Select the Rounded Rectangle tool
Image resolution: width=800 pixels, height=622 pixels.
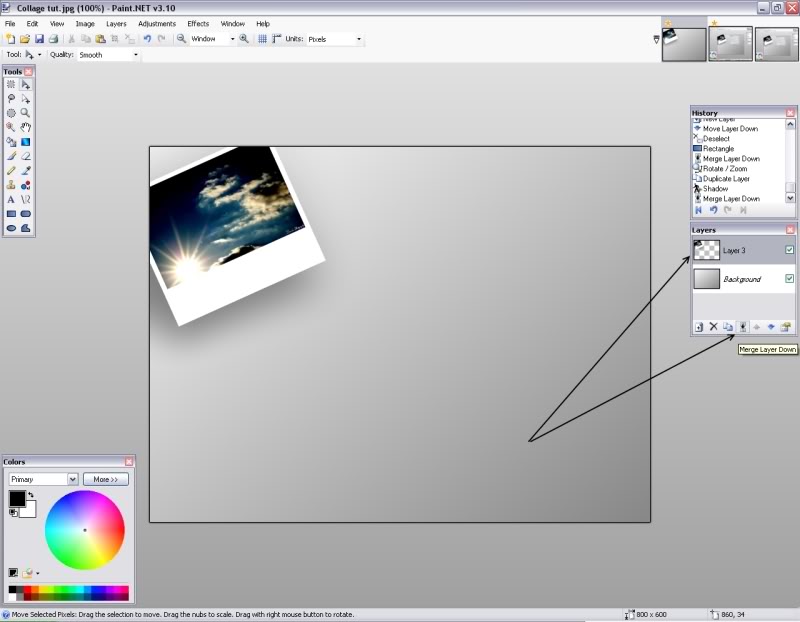tap(26, 214)
